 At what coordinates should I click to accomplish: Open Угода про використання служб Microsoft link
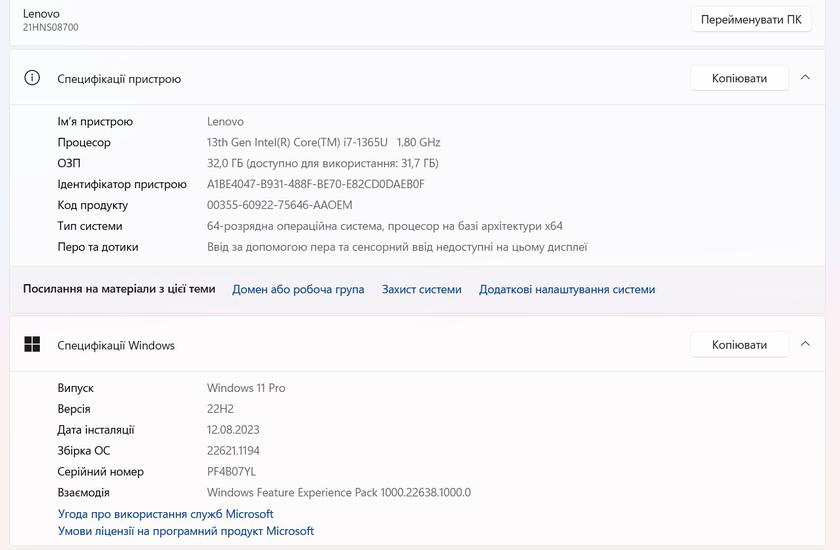[165, 514]
